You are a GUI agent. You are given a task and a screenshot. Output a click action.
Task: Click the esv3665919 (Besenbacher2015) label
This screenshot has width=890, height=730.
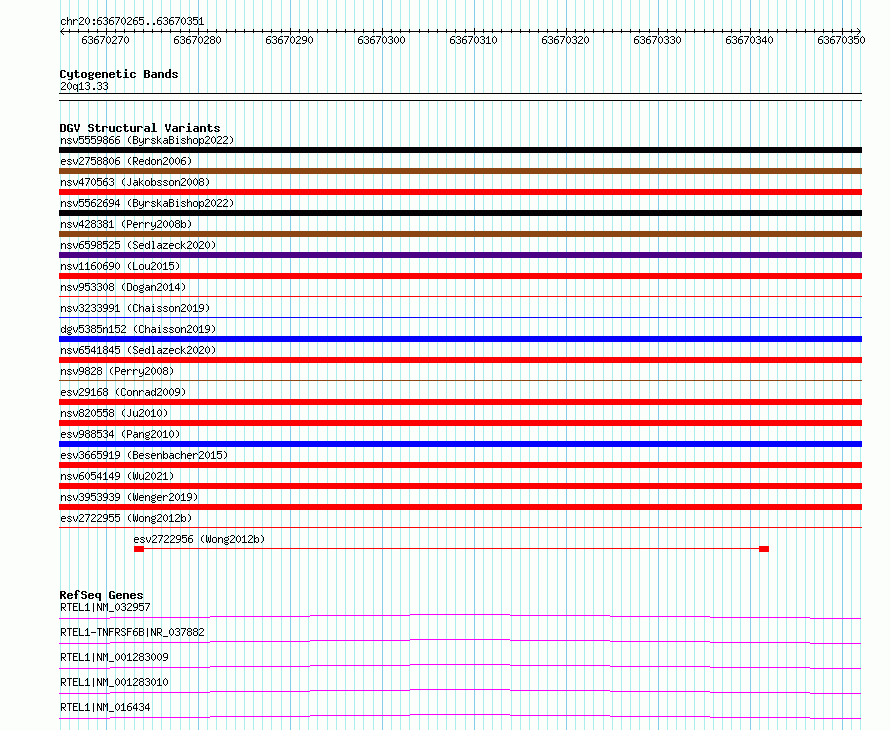(144, 455)
